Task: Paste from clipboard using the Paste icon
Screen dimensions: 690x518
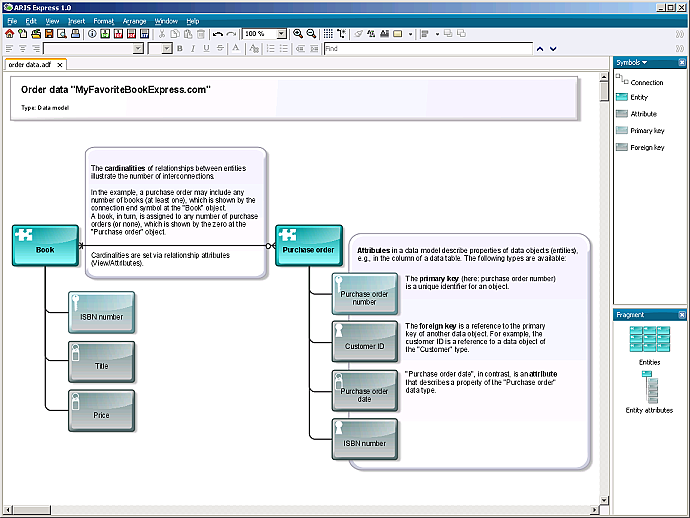Action: pyautogui.click(x=188, y=34)
